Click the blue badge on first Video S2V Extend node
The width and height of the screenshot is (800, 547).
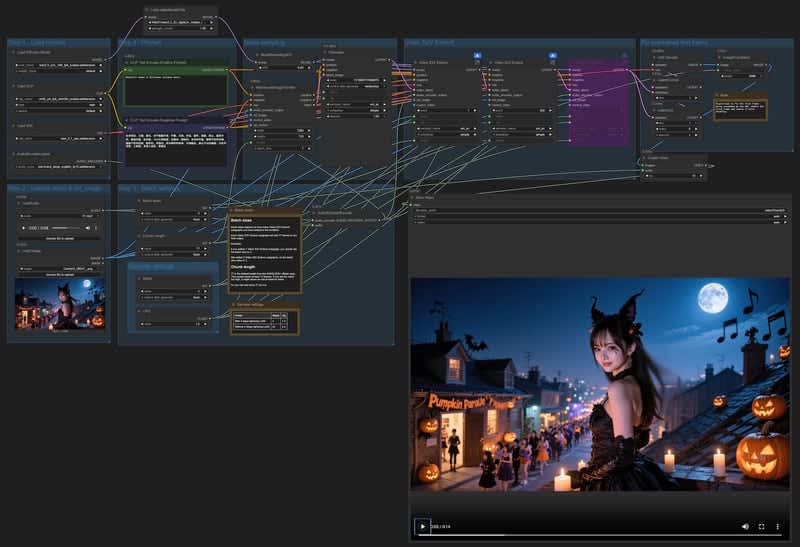[477, 55]
